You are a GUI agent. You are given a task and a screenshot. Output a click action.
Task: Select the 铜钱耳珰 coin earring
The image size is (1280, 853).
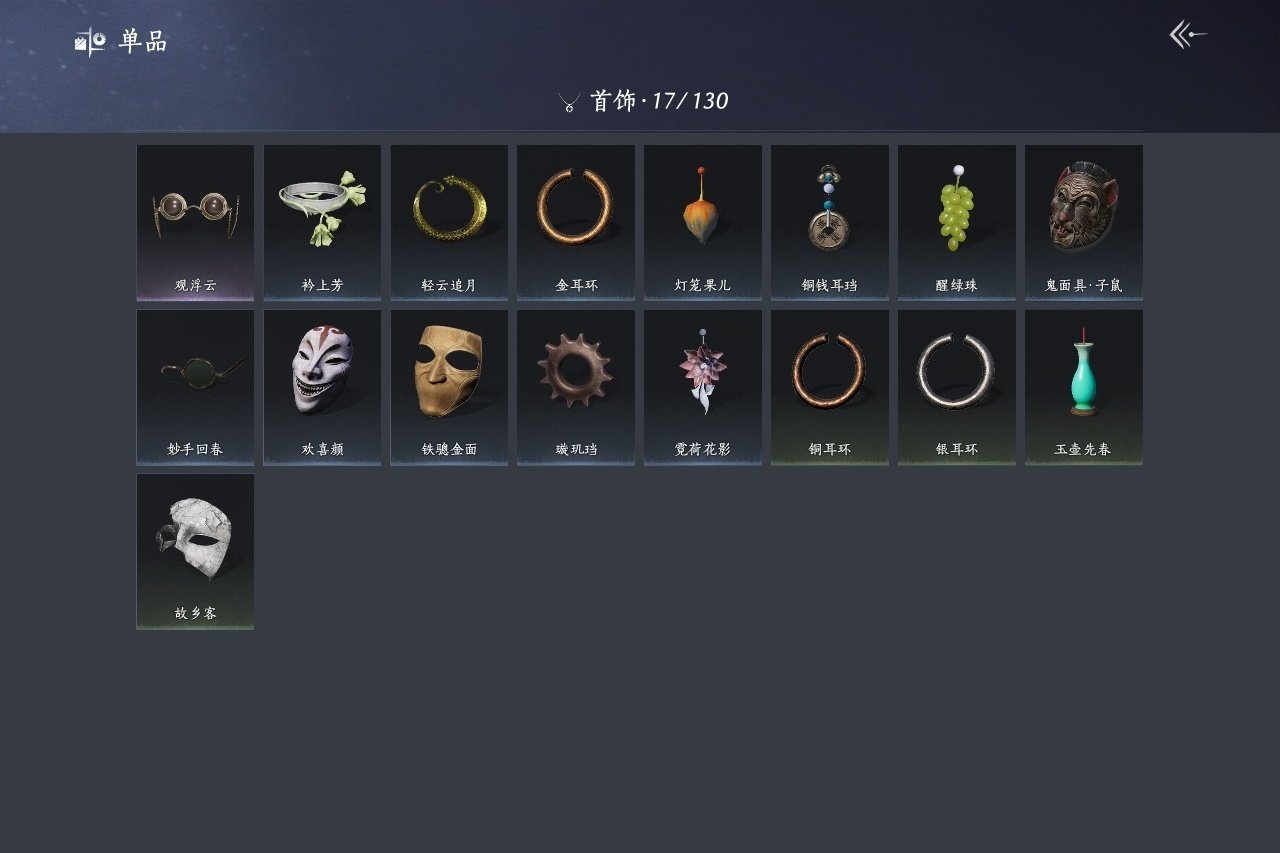[x=830, y=222]
